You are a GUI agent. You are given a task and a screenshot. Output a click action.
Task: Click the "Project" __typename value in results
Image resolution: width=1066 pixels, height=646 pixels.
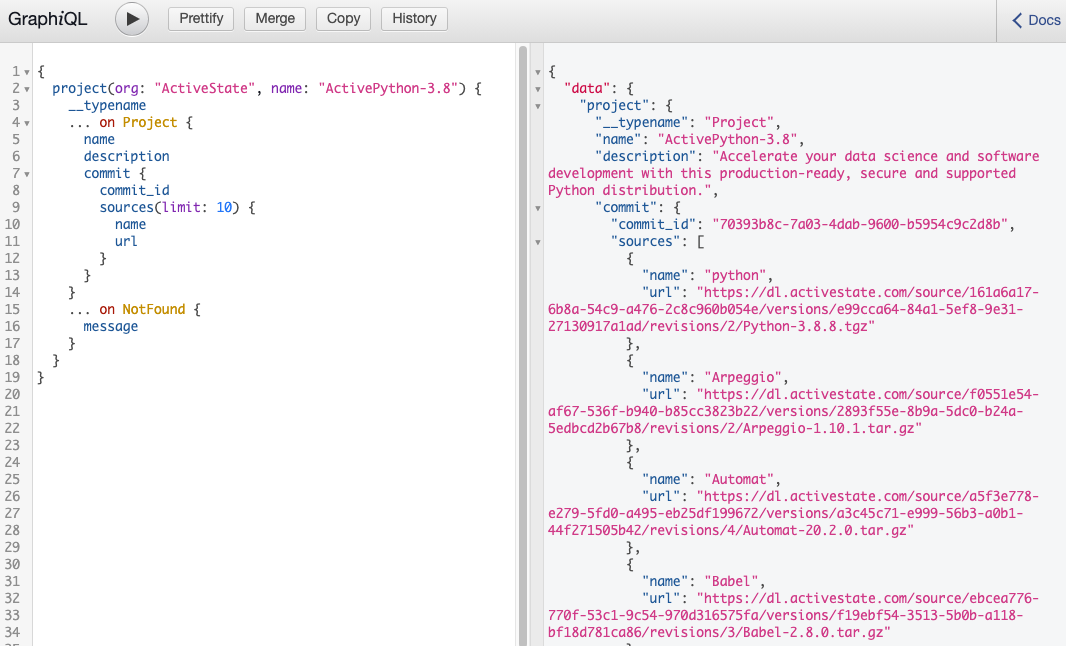click(739, 122)
